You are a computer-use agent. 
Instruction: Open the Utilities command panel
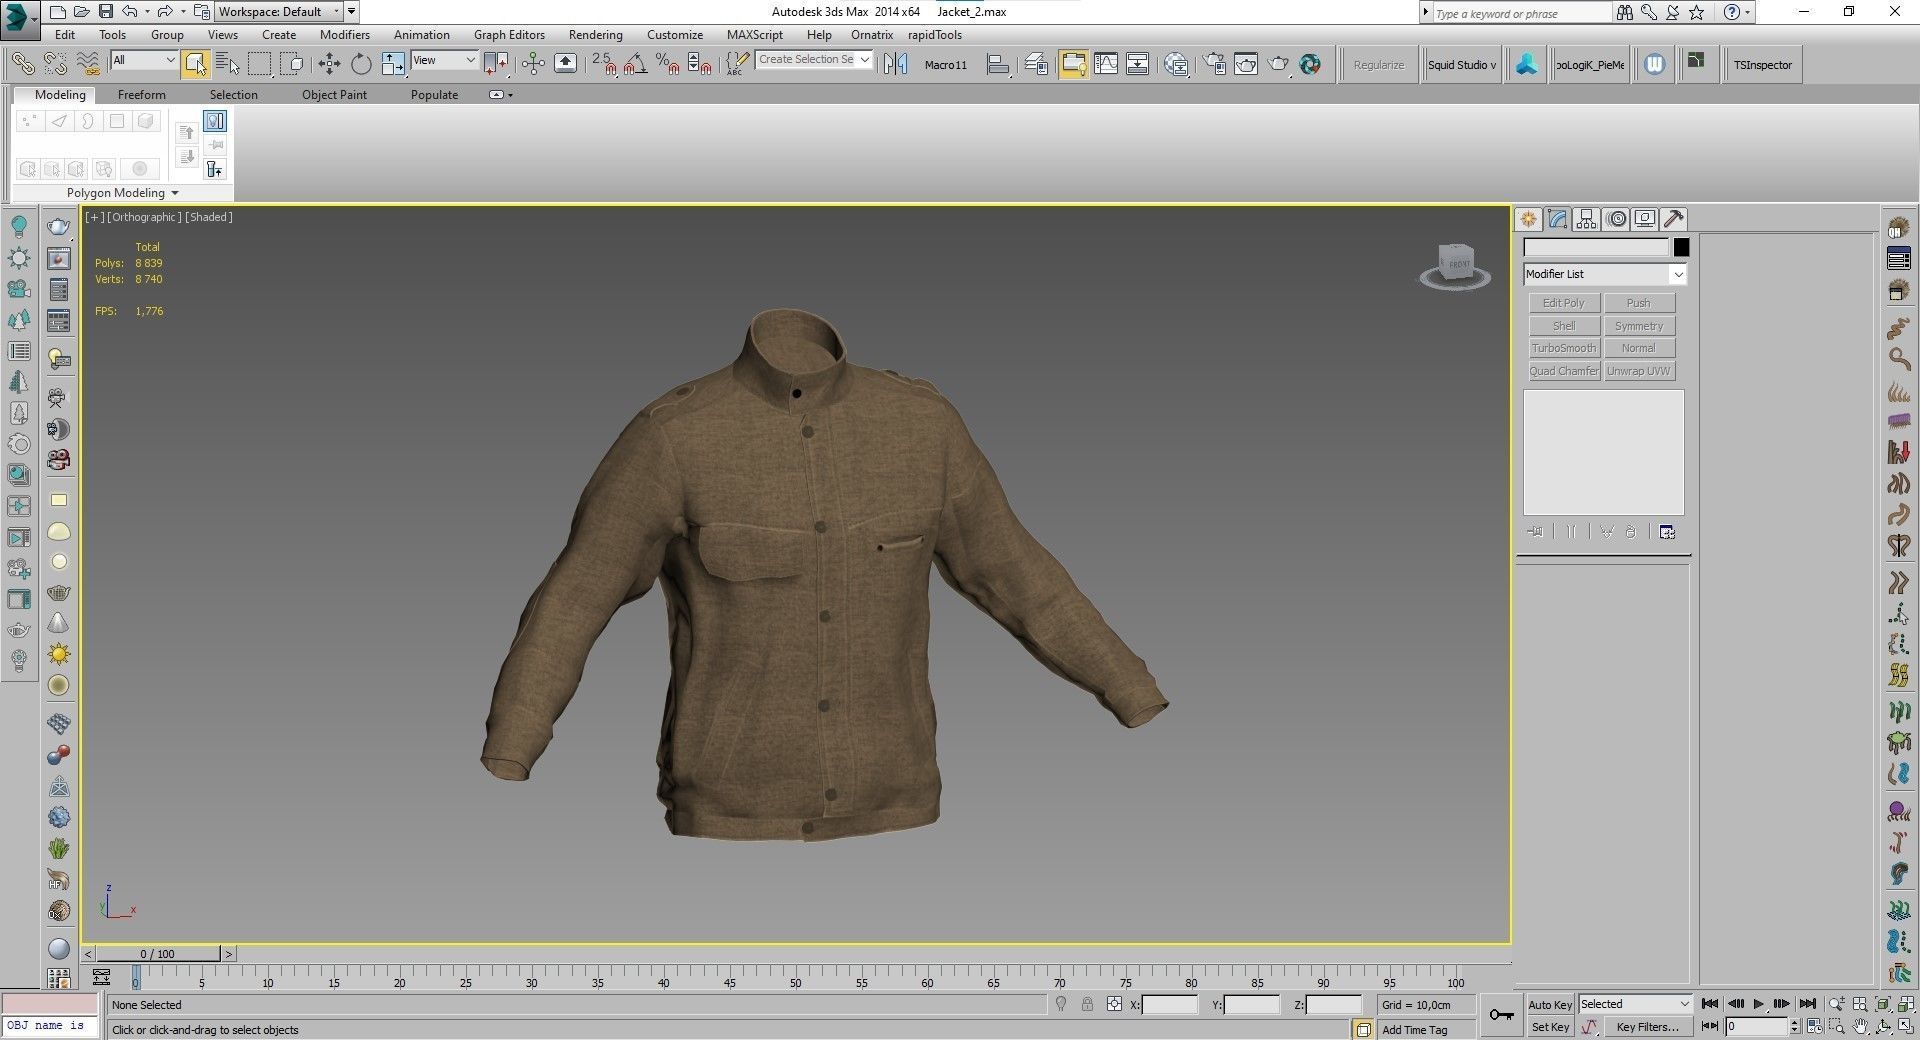[x=1674, y=219]
